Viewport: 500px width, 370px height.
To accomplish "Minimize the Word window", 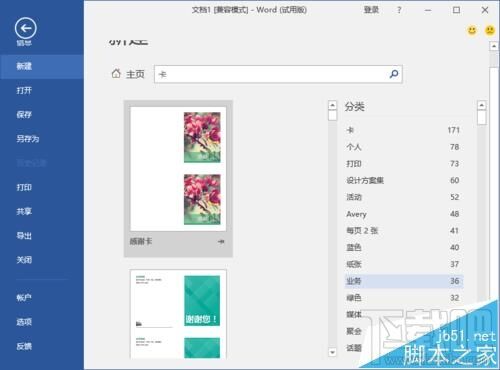I will point(428,10).
